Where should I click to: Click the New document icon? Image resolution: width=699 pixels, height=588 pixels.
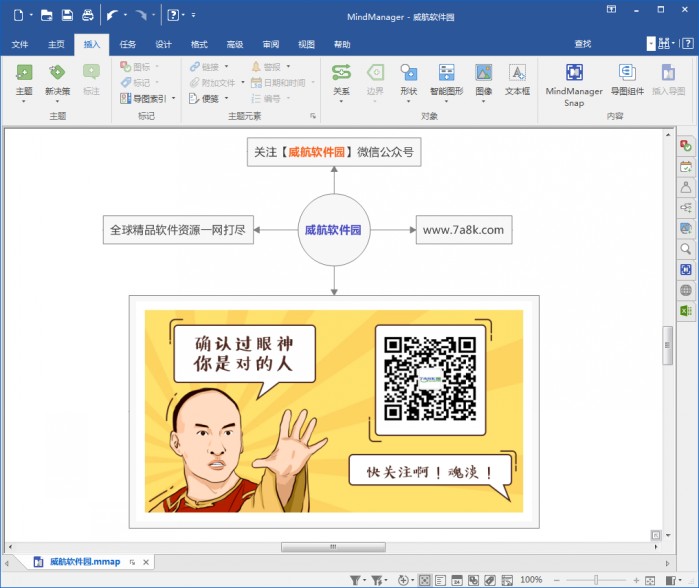click(18, 16)
